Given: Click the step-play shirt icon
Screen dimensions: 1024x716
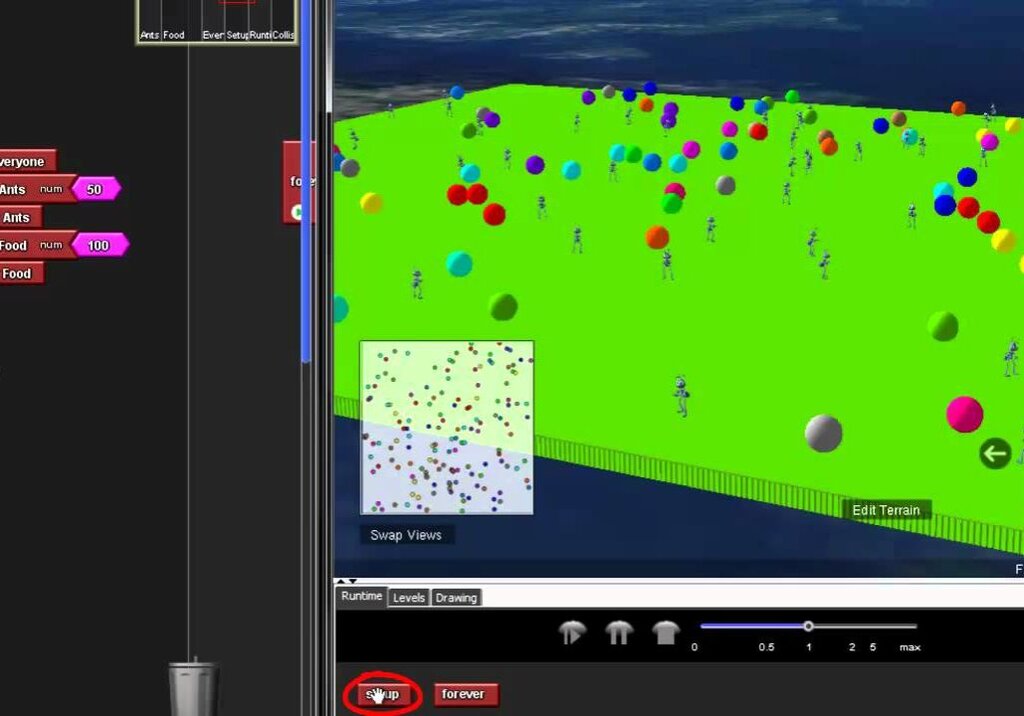Looking at the screenshot, I should point(571,632).
